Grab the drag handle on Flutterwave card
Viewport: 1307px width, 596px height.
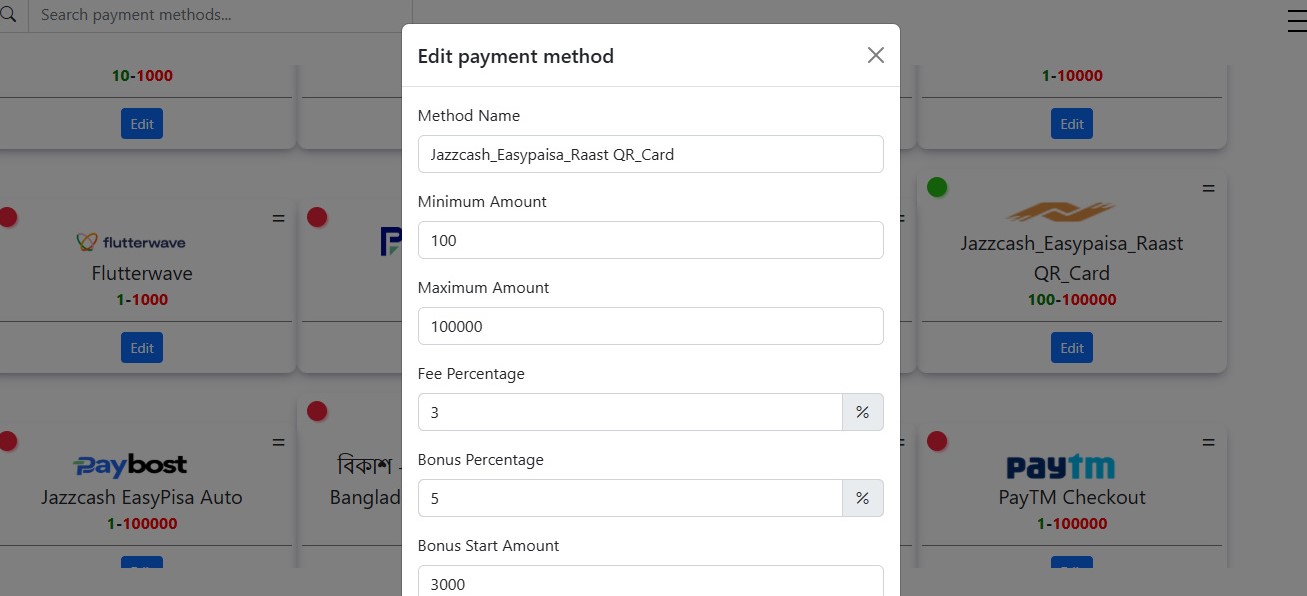pyautogui.click(x=278, y=218)
